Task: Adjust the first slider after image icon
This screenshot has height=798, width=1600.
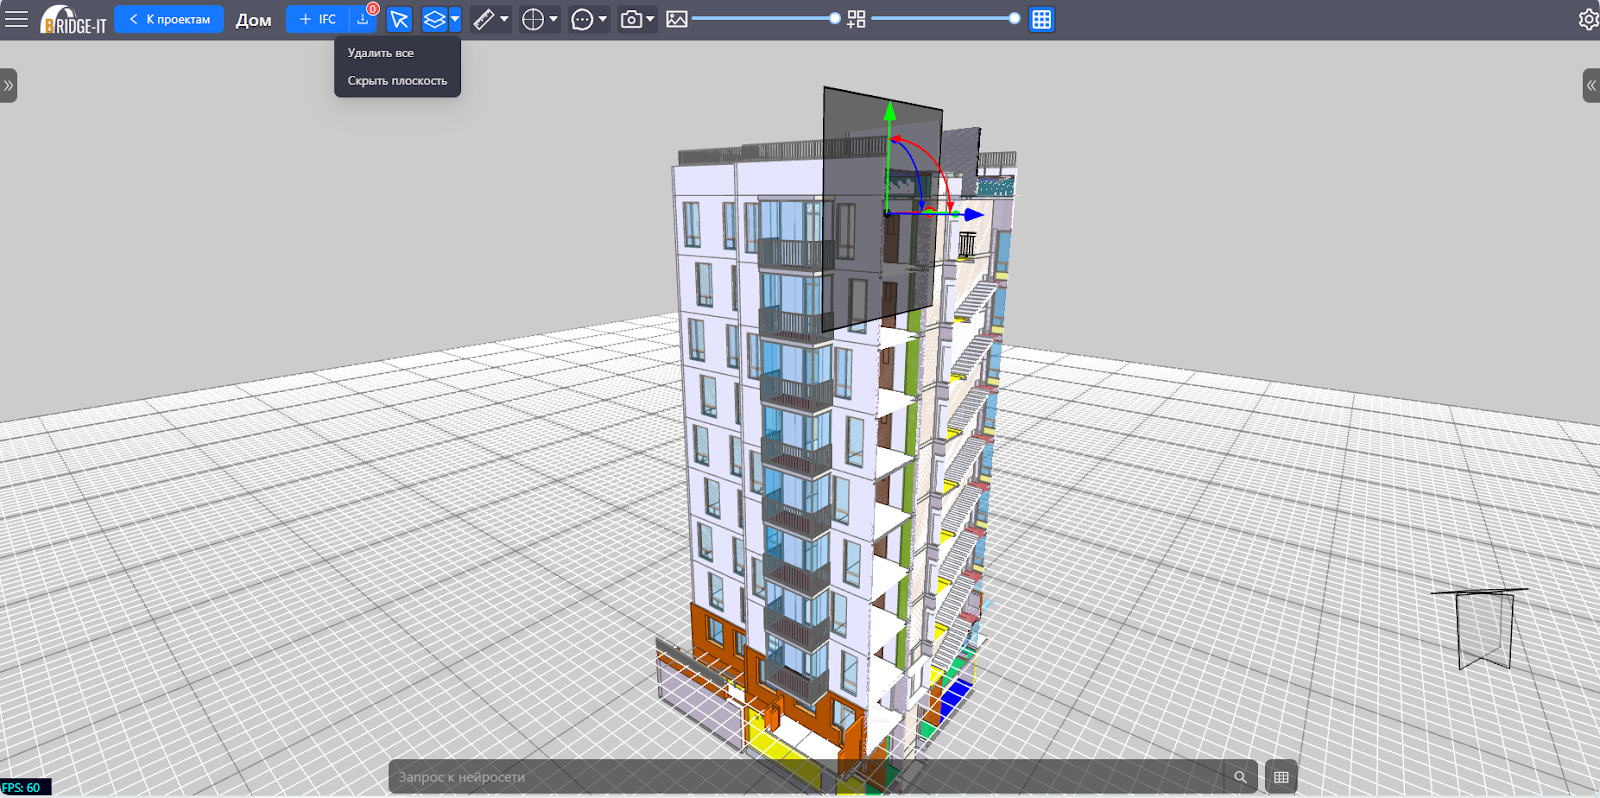Action: coord(765,18)
